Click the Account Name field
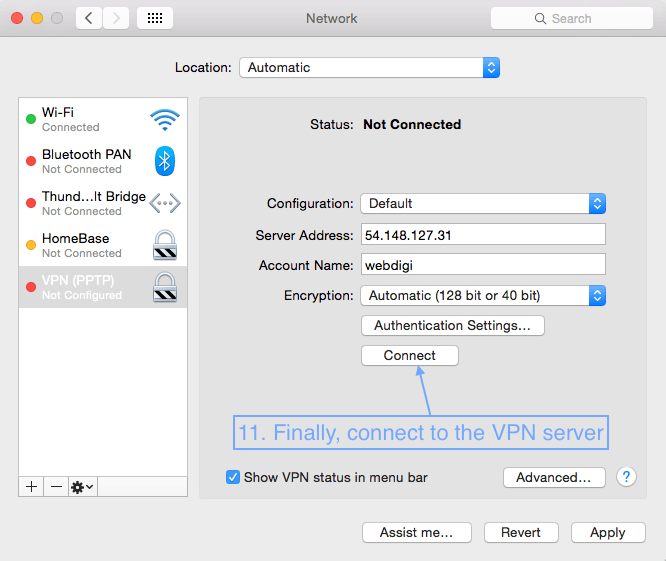Image resolution: width=666 pixels, height=561 pixels. coord(483,265)
